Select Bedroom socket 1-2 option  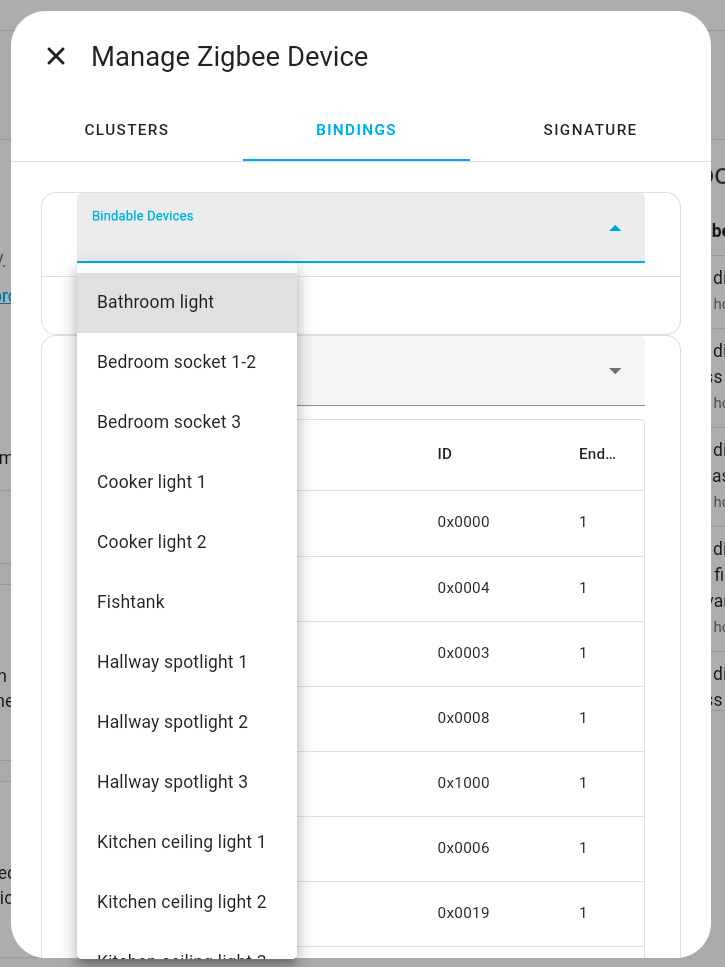click(x=176, y=362)
